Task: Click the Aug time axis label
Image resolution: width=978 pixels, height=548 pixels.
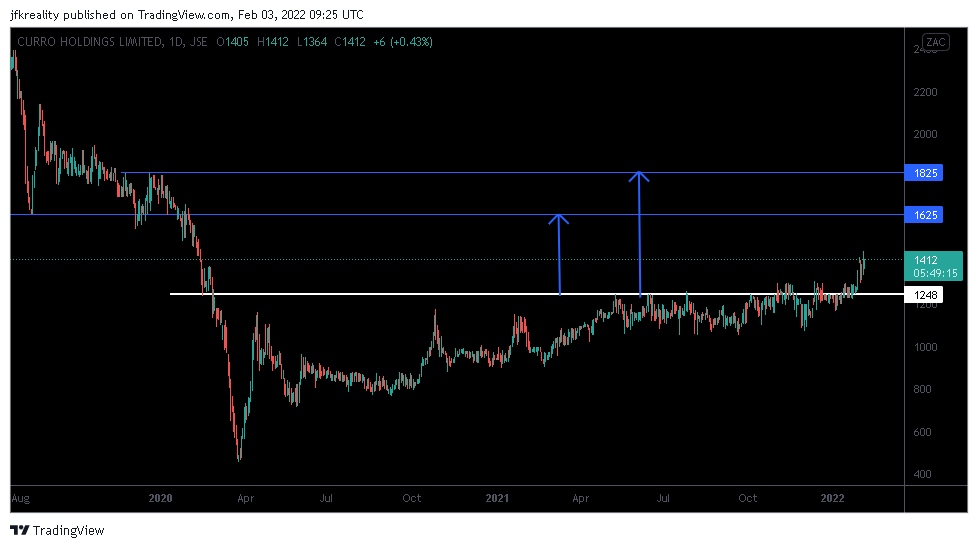Action: point(21,499)
